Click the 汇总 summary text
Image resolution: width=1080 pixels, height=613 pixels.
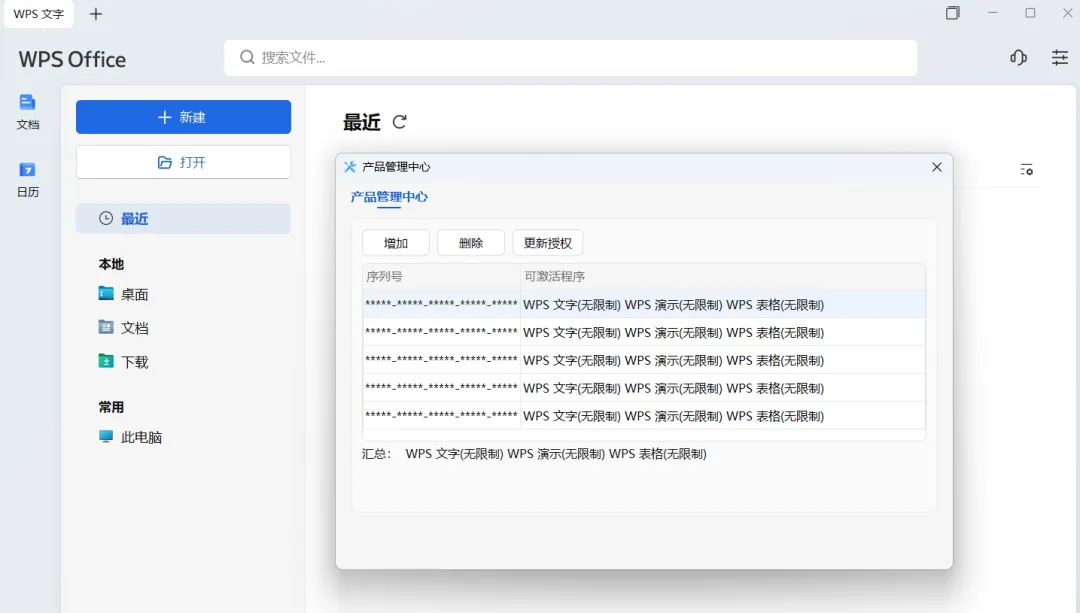coord(534,454)
